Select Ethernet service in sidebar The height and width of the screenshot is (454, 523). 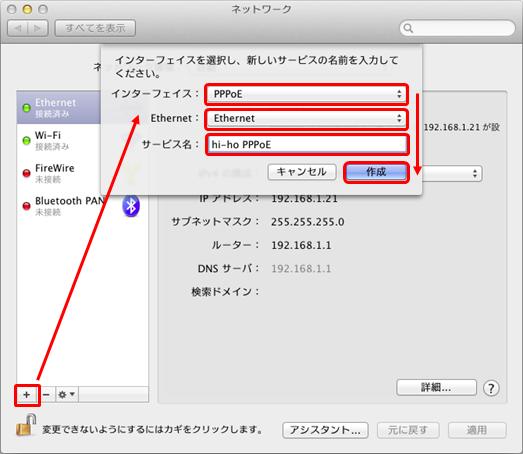59,108
